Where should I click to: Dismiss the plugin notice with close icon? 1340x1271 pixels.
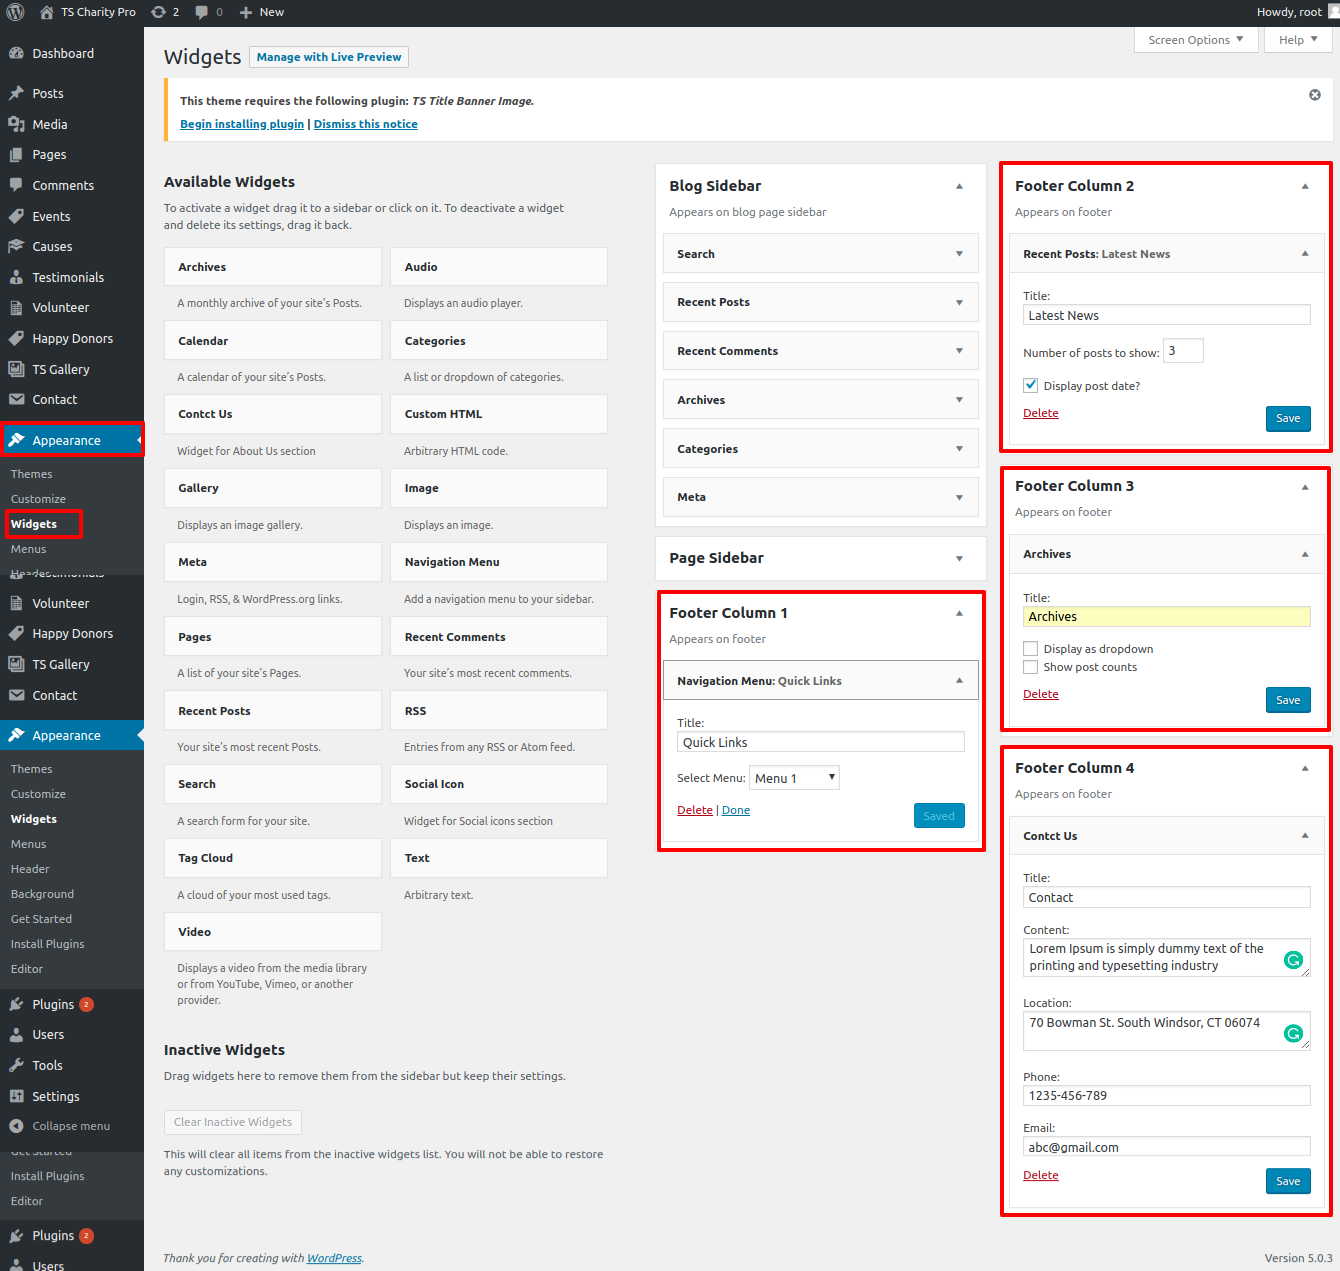coord(1314,95)
